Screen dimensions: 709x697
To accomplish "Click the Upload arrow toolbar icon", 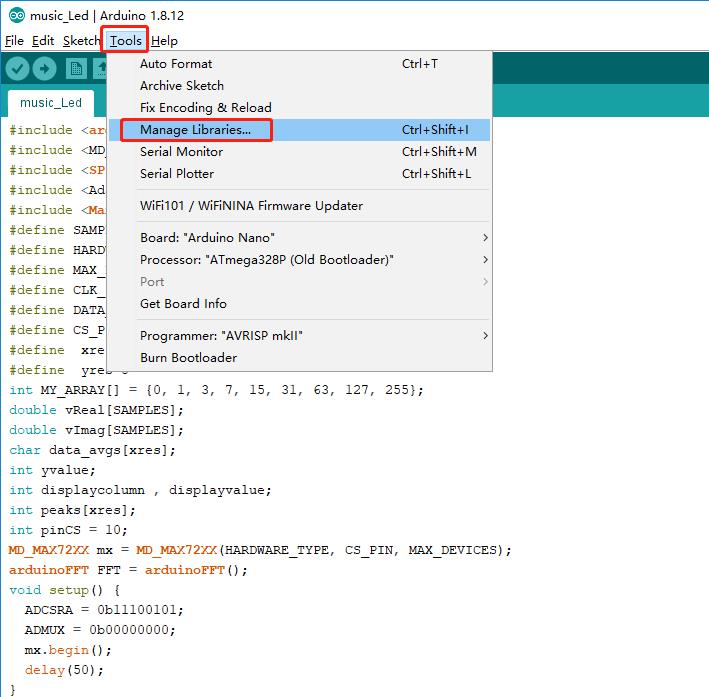I will tap(45, 68).
